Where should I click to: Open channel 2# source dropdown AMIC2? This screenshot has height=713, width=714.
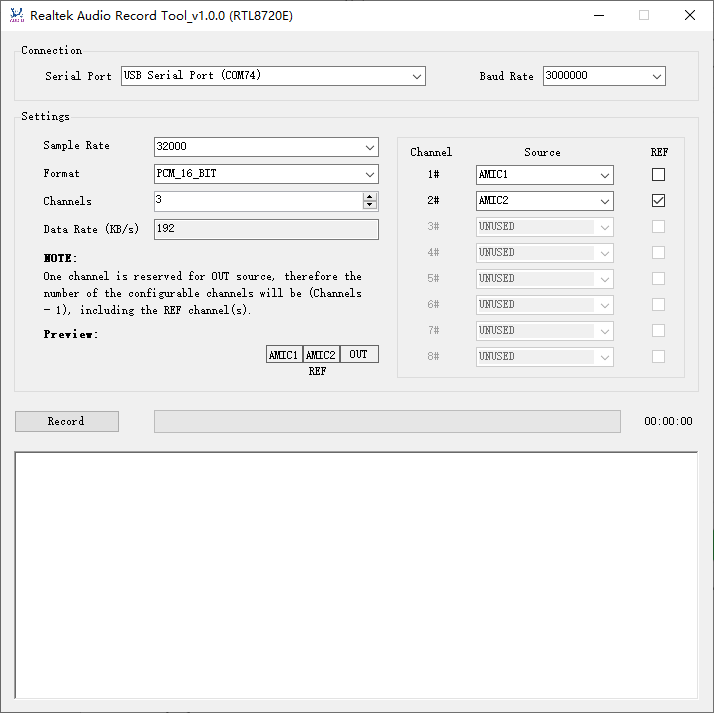point(545,201)
